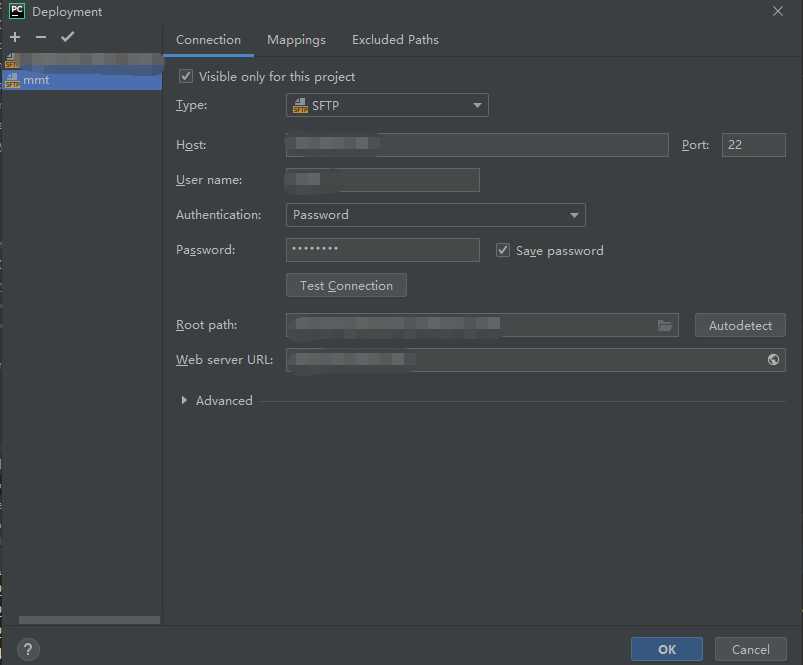This screenshot has width=803, height=665.
Task: Click the remove server minus icon
Action: (x=41, y=37)
